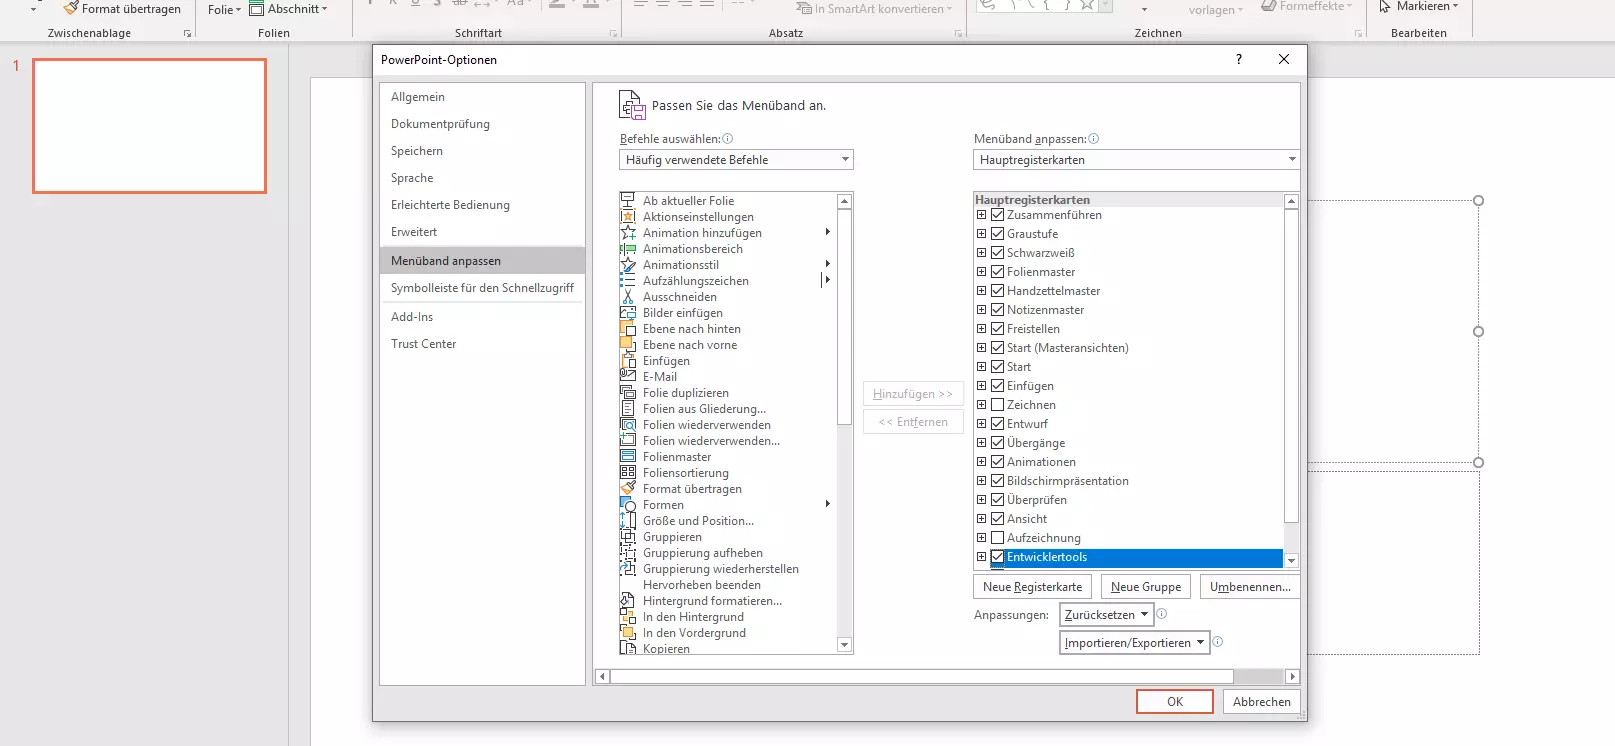Click the Folienmaster icon in command list
Viewport: 1615px width, 746px height.
coord(628,456)
